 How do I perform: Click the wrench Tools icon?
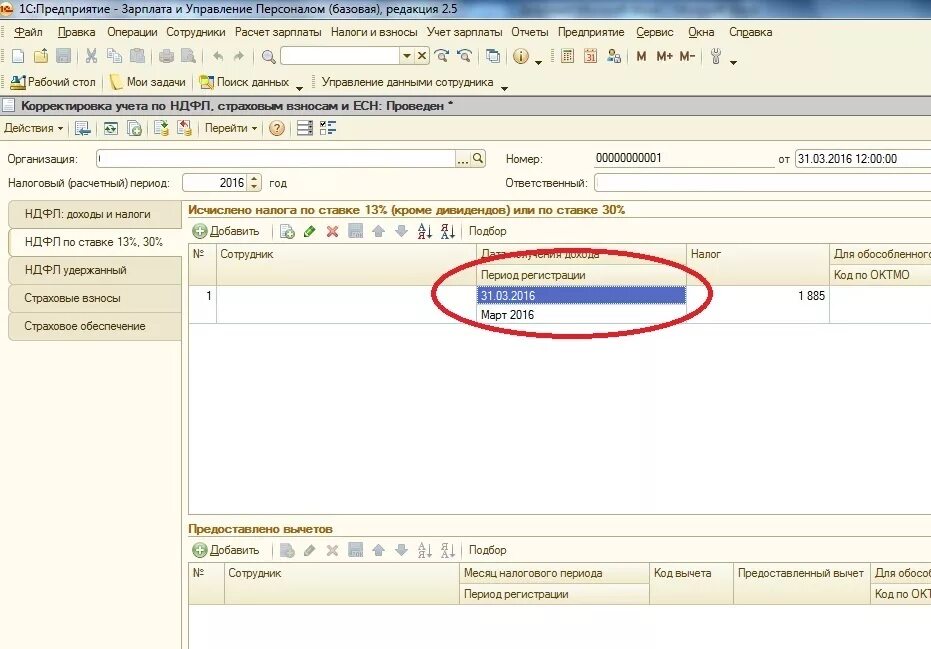tap(715, 56)
